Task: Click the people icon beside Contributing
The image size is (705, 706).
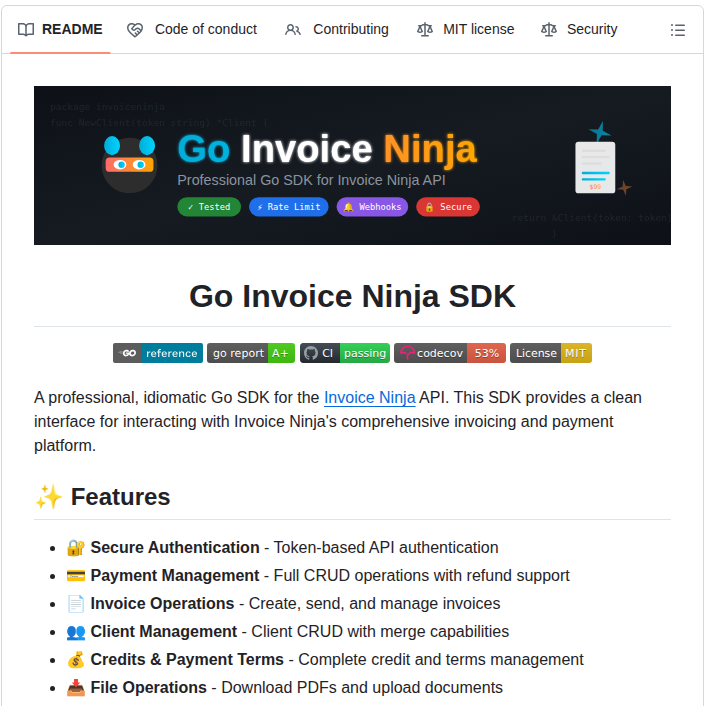Action: (293, 30)
